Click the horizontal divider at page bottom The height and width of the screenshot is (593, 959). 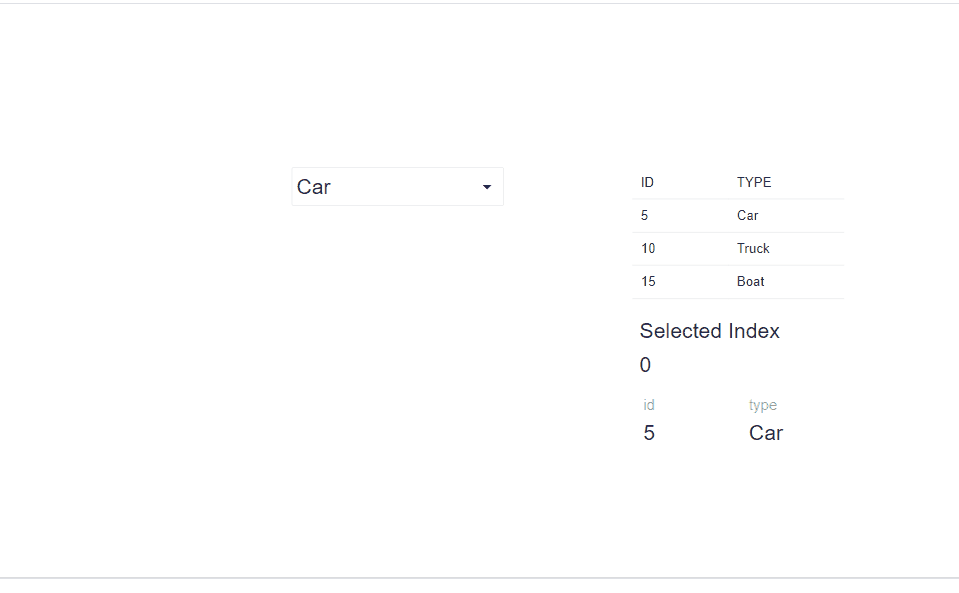[x=479, y=578]
